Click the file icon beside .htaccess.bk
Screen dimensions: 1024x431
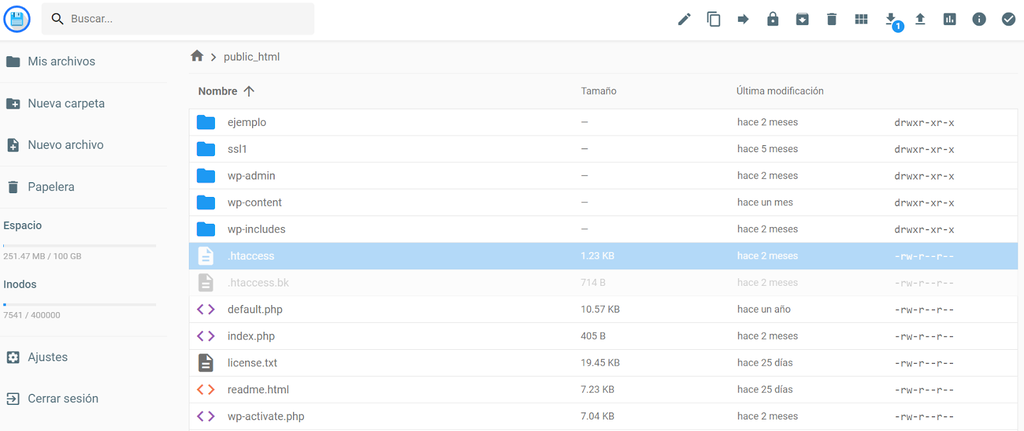pyautogui.click(x=206, y=283)
